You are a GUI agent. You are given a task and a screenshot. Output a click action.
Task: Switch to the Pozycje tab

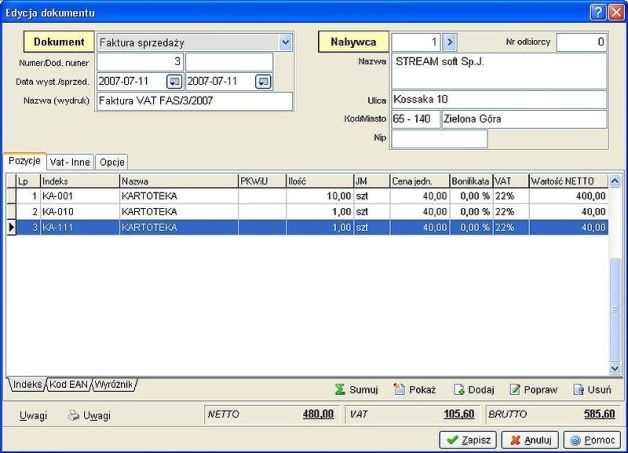pyautogui.click(x=24, y=161)
